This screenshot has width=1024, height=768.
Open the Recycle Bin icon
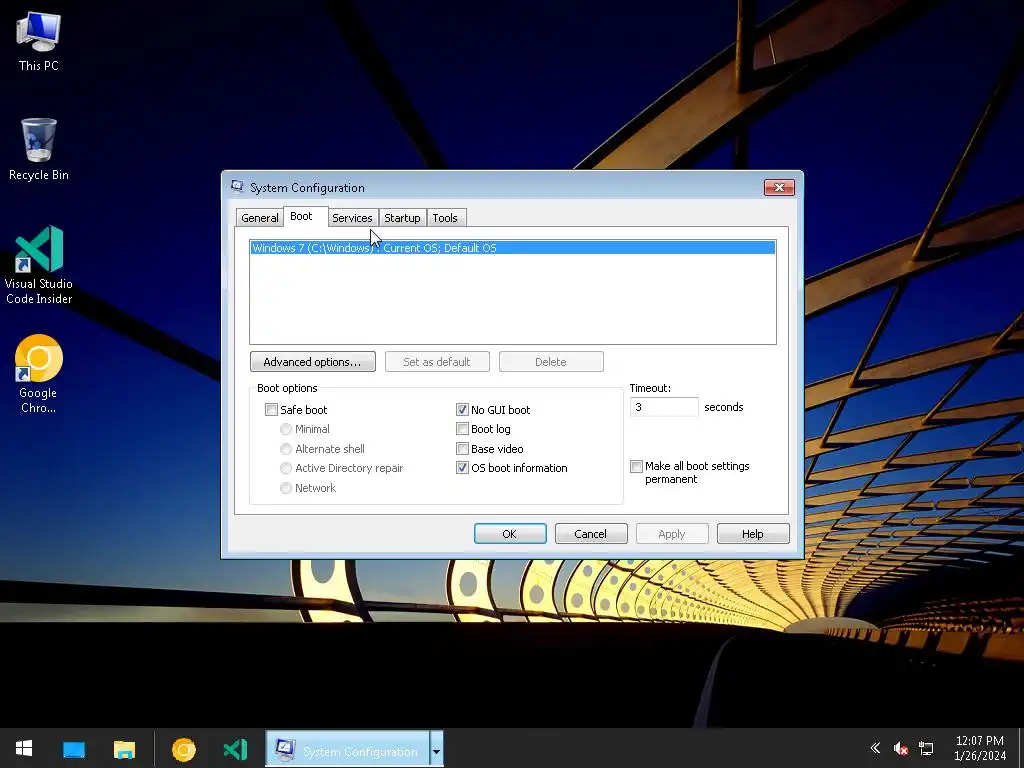pyautogui.click(x=39, y=149)
